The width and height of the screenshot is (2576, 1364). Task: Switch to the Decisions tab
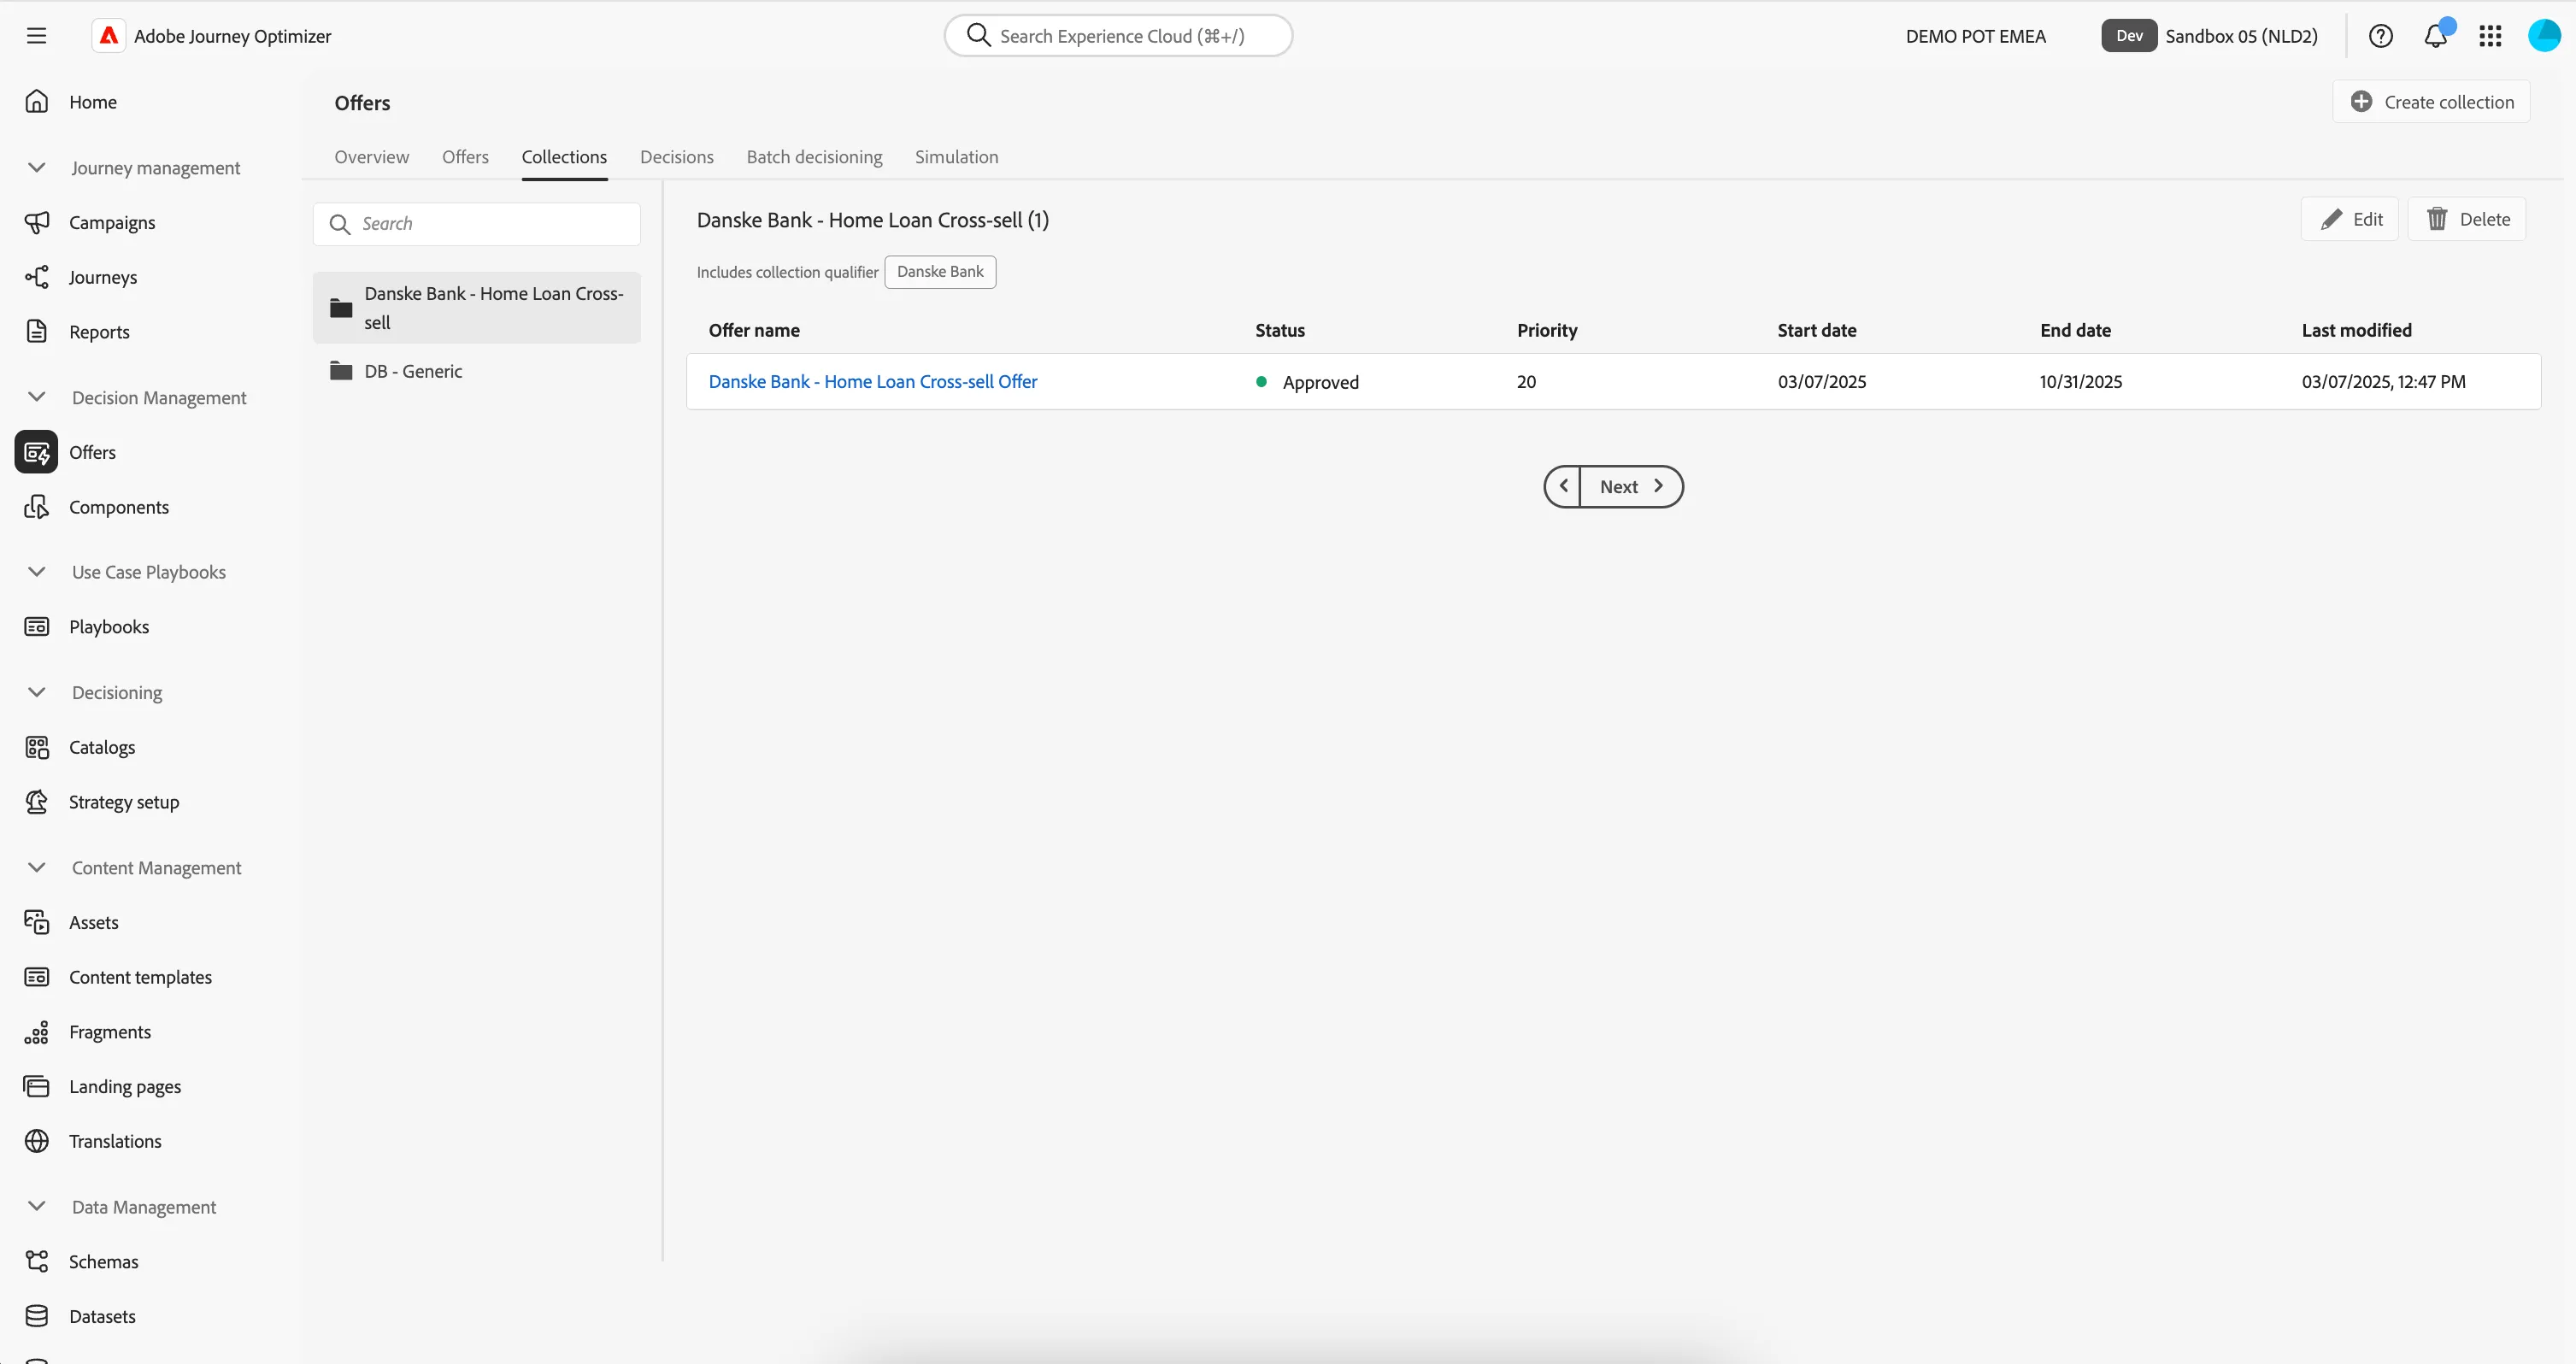(677, 157)
